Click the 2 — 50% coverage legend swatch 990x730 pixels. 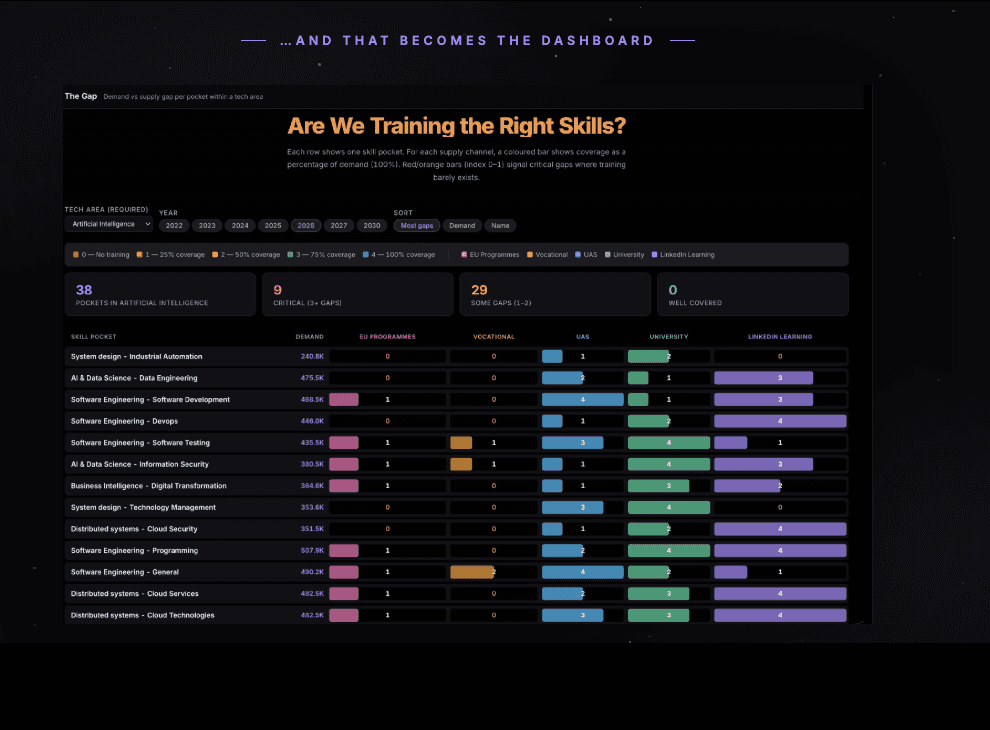pos(215,254)
